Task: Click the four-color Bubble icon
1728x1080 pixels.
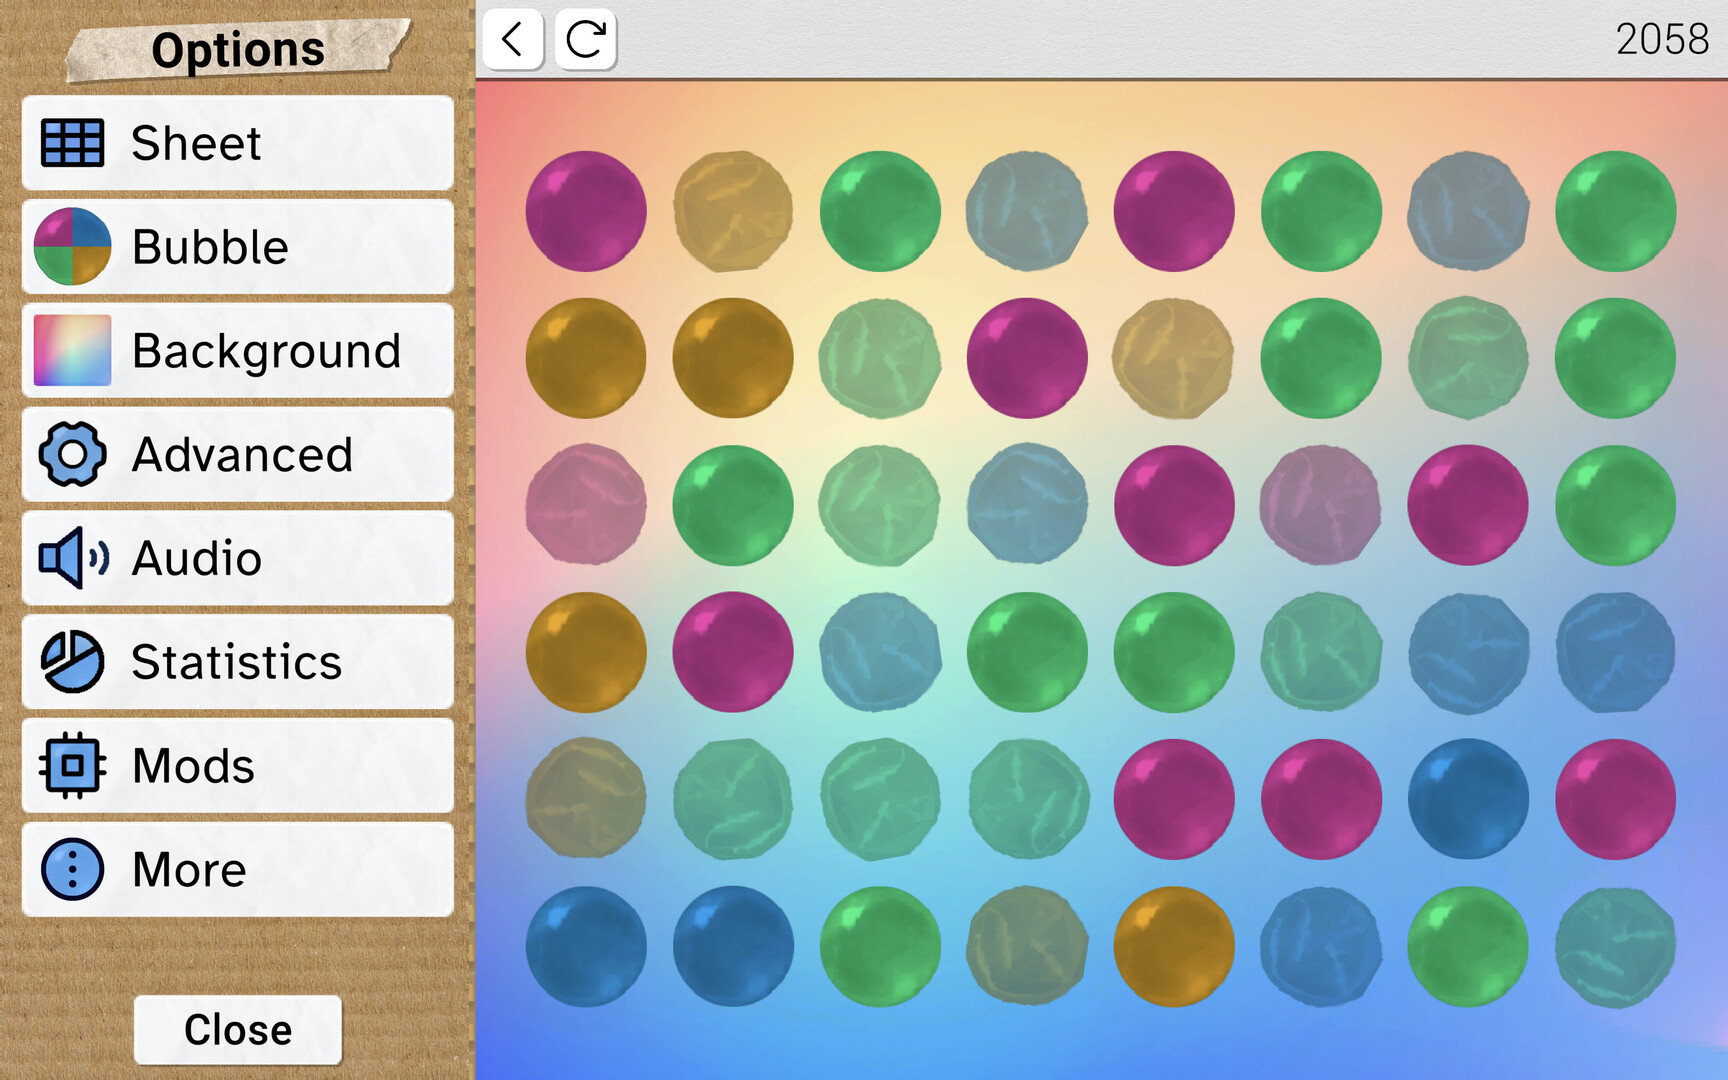Action: point(72,247)
